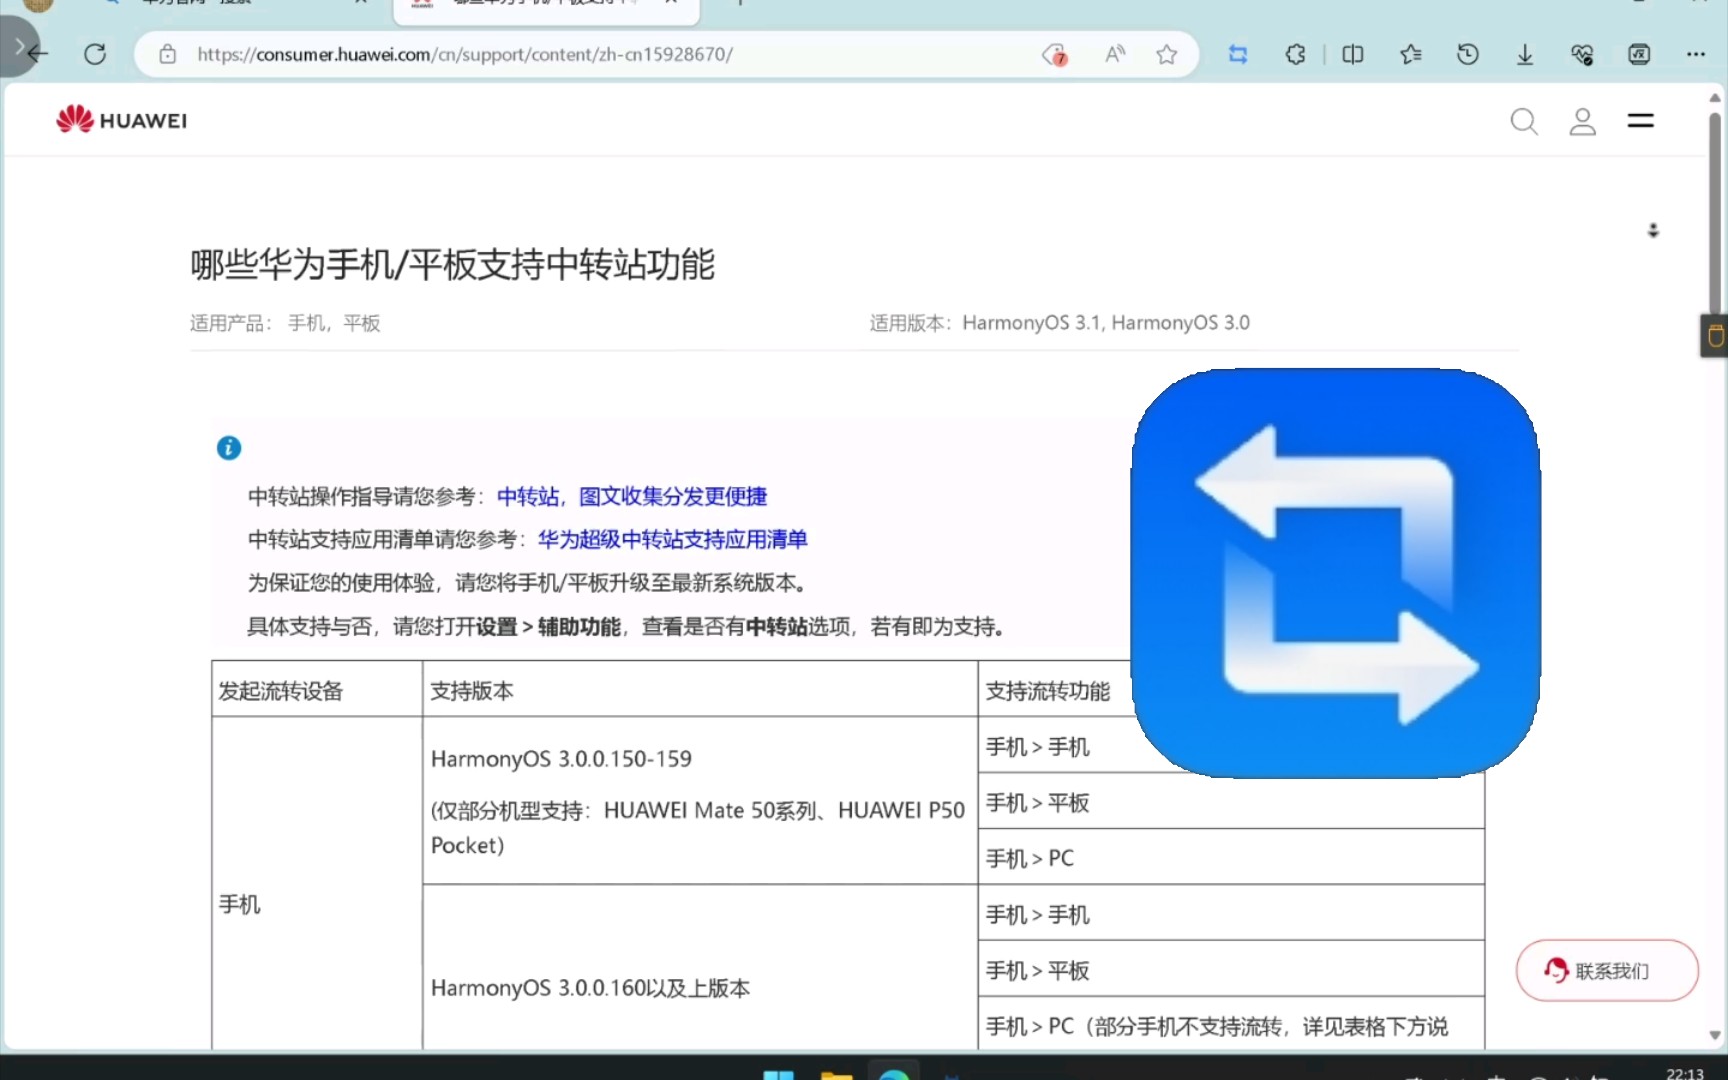Open File Explorer from taskbar

coord(836,1074)
